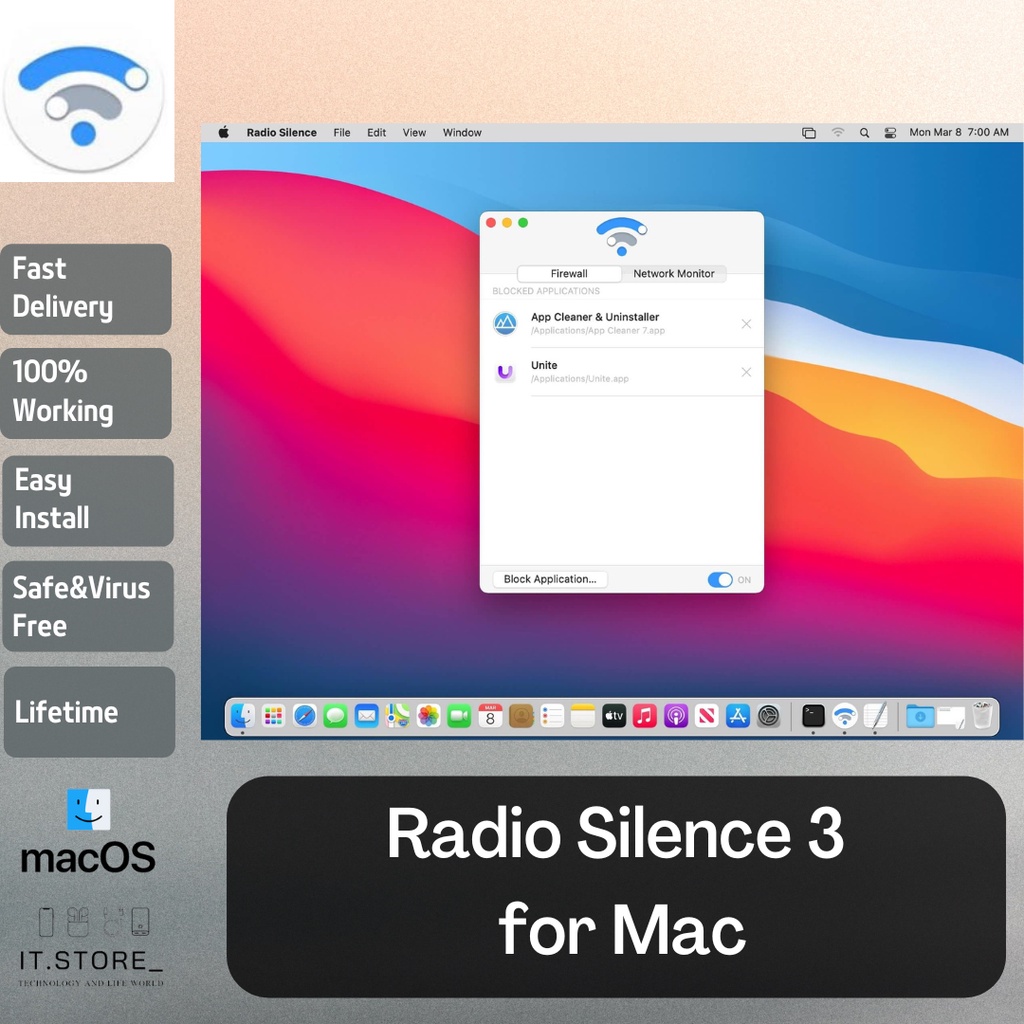Launch Music app from the dock
The width and height of the screenshot is (1024, 1024).
645,716
